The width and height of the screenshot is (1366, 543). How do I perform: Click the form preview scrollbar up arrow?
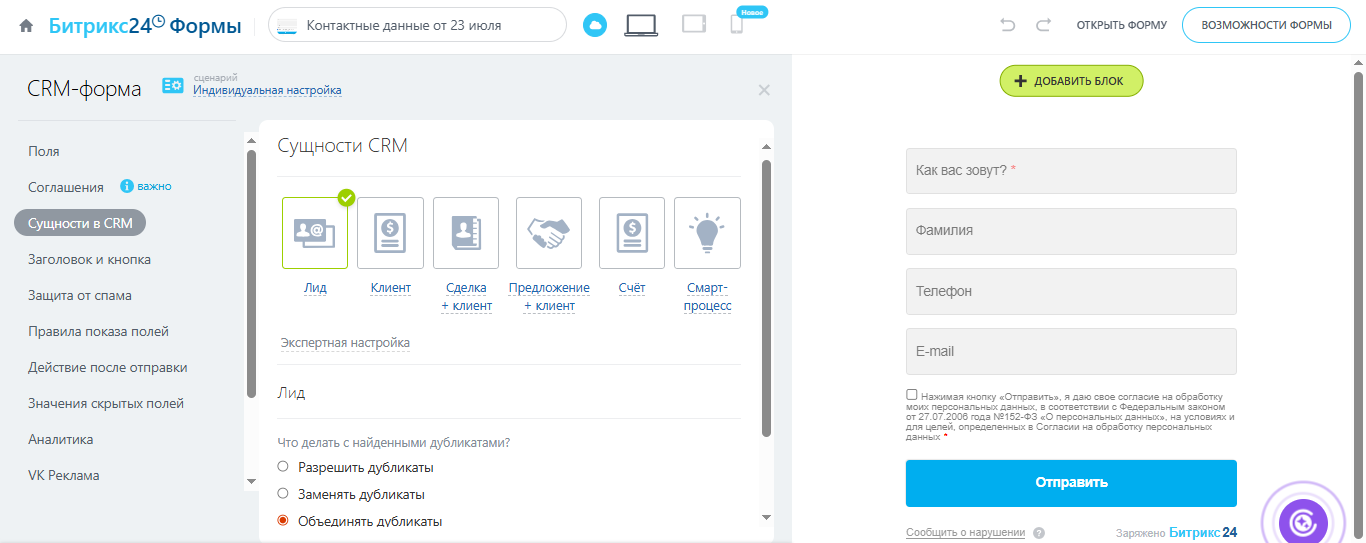pos(1359,61)
